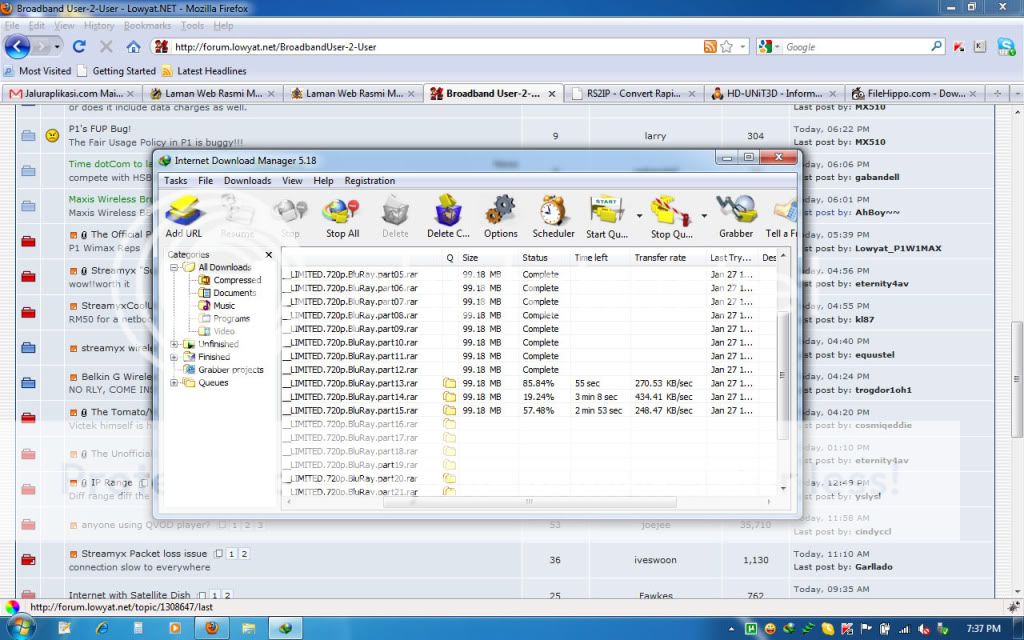Click Firefox home button icon
This screenshot has height=640, width=1024.
pyautogui.click(x=133, y=46)
